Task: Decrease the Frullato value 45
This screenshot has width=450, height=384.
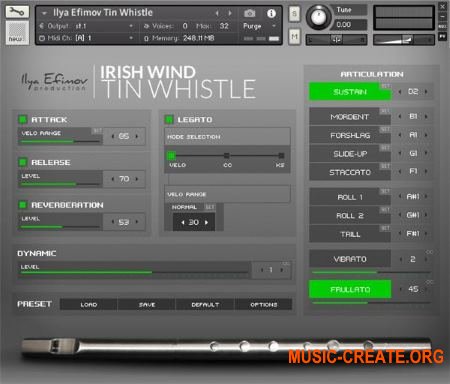Action: click(401, 289)
